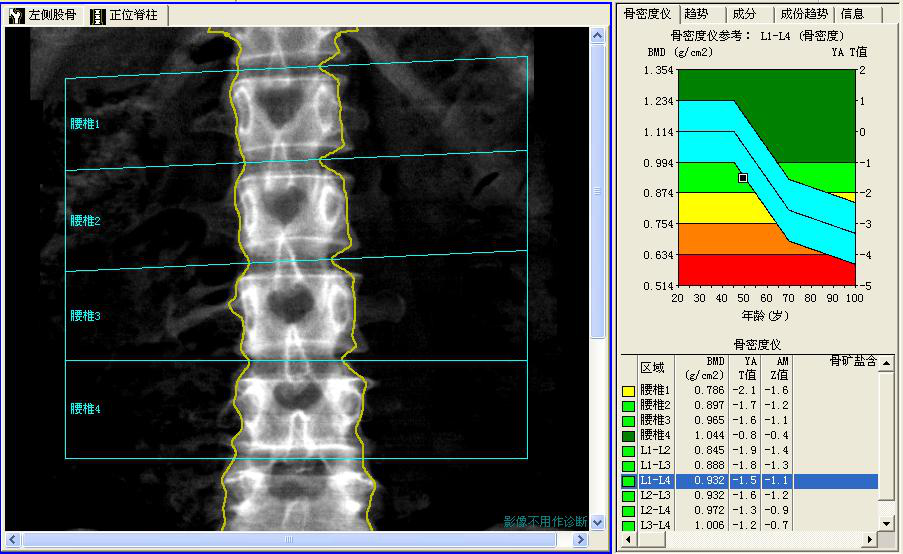Open the 趋势 tab
The image size is (903, 554).
(x=697, y=14)
